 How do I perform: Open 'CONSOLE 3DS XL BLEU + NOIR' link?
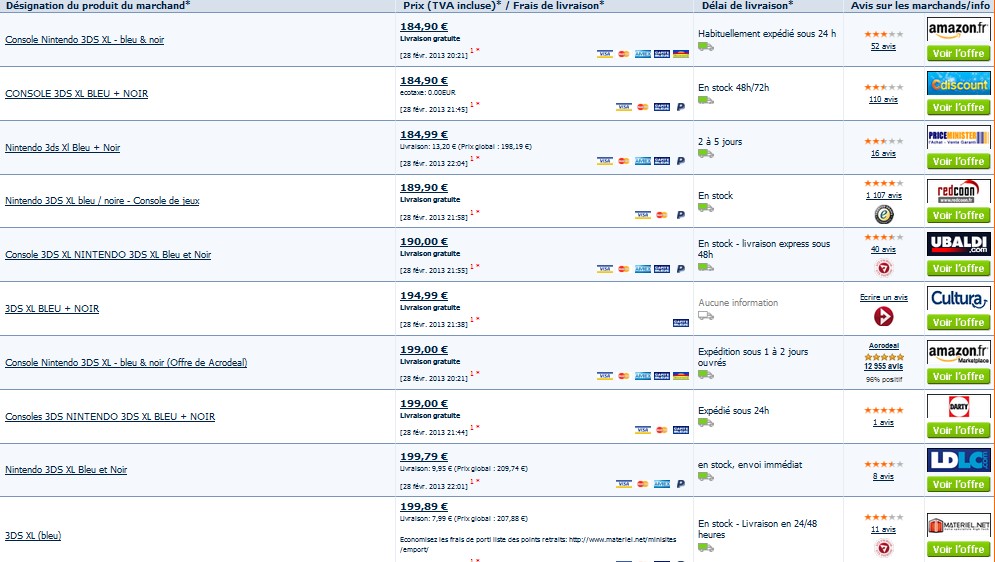pyautogui.click(x=77, y=93)
